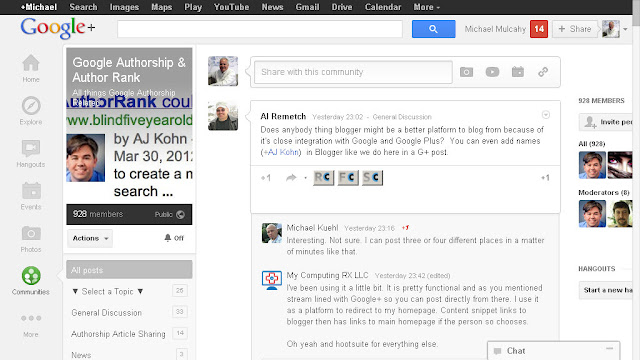Click the second member photo under All (928)

click(x=620, y=165)
